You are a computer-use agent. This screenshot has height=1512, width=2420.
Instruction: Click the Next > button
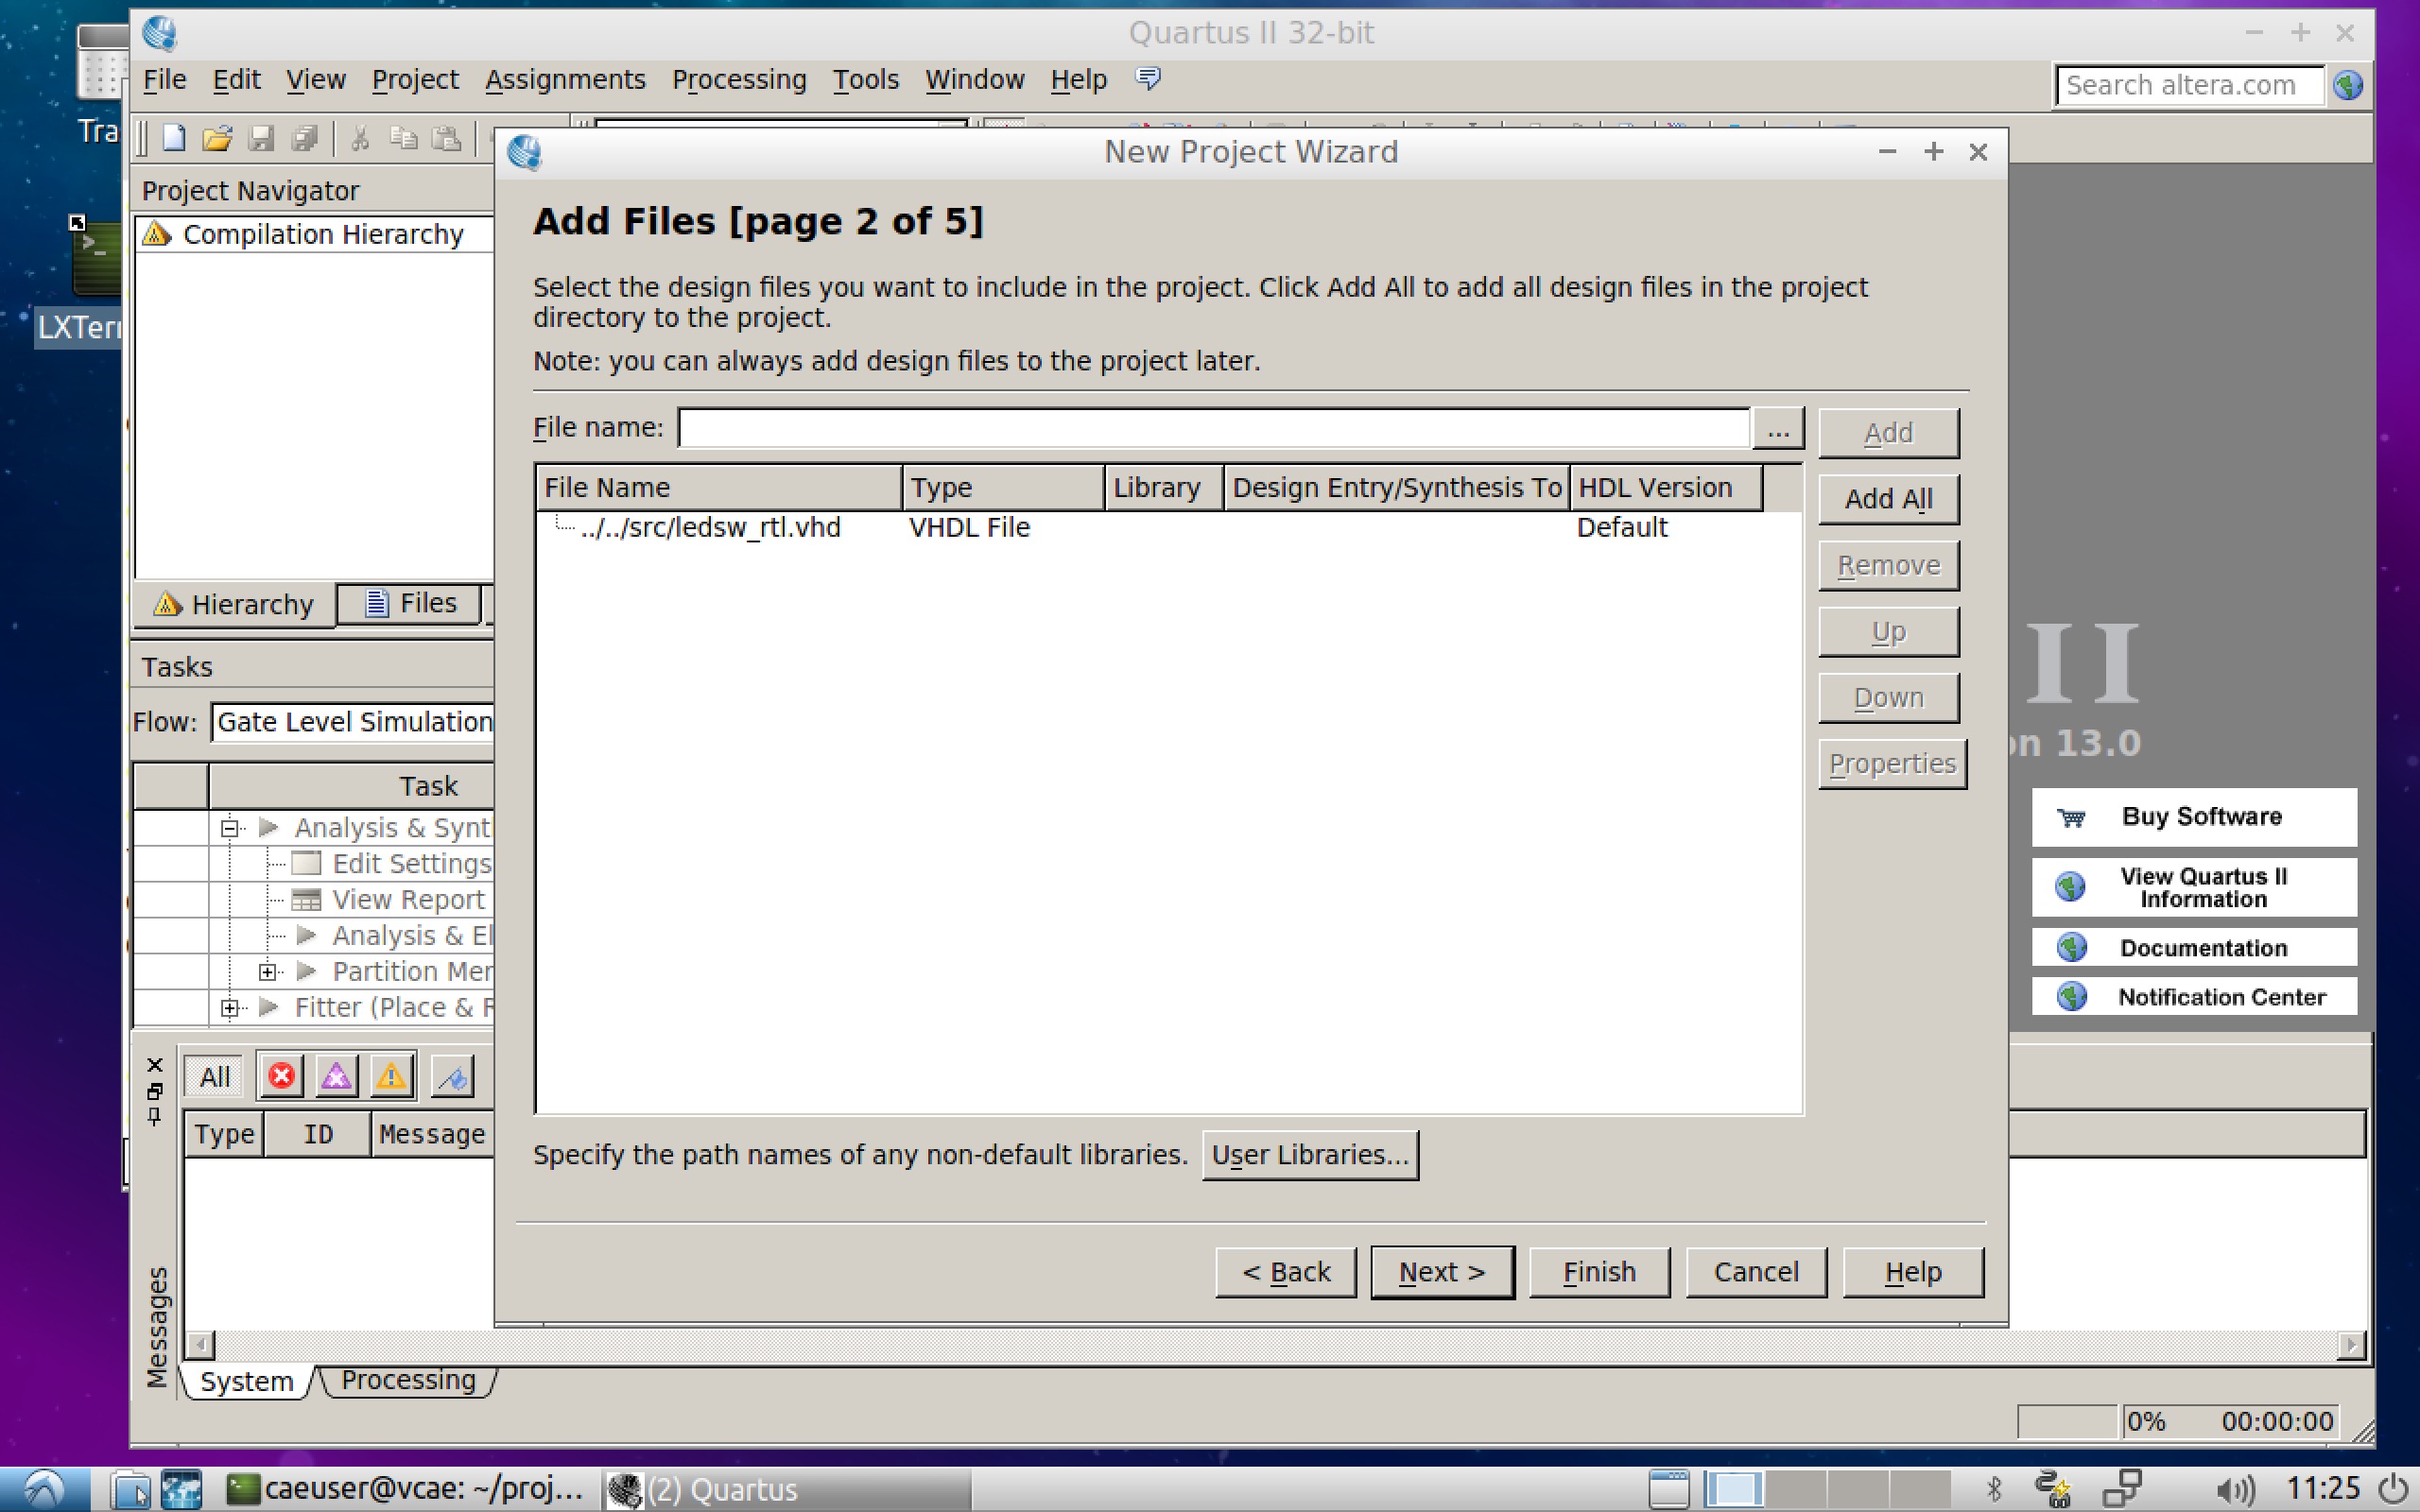click(1441, 1272)
